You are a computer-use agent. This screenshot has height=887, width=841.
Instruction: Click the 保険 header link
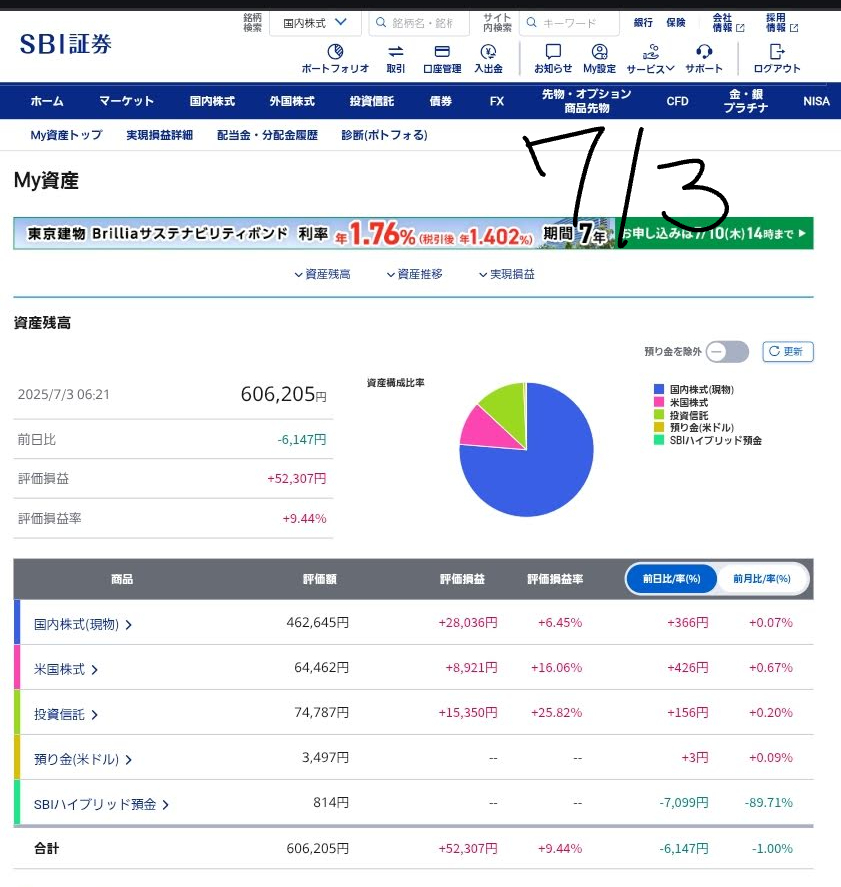click(676, 23)
